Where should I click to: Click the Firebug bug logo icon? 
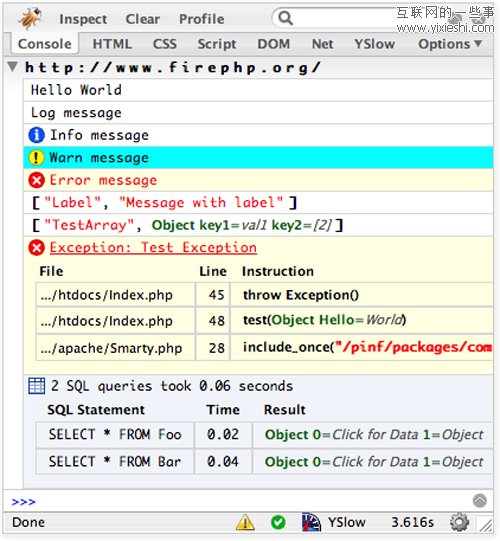click(30, 18)
